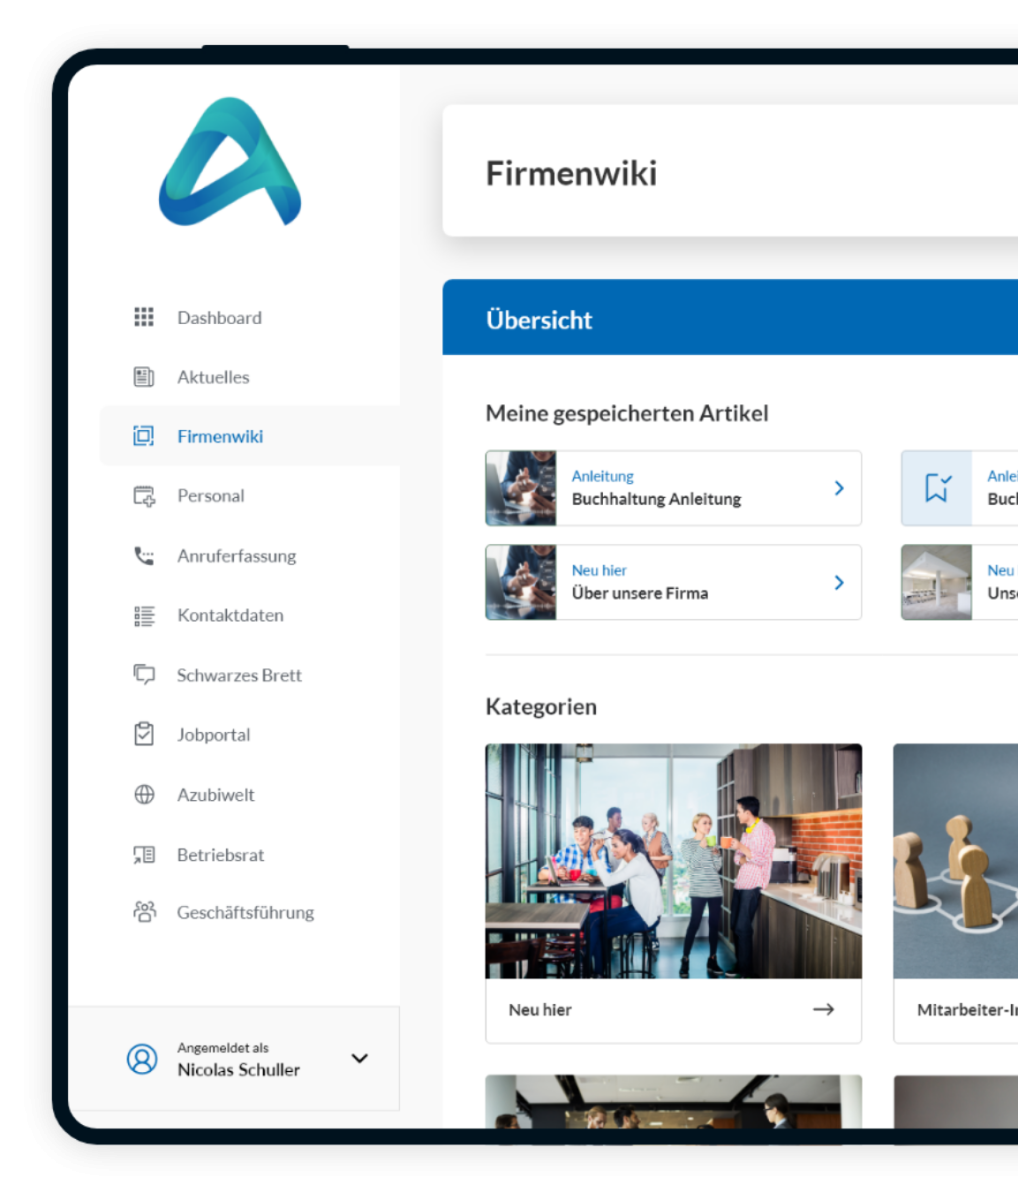
Task: Click the user avatar icon
Action: click(142, 1059)
